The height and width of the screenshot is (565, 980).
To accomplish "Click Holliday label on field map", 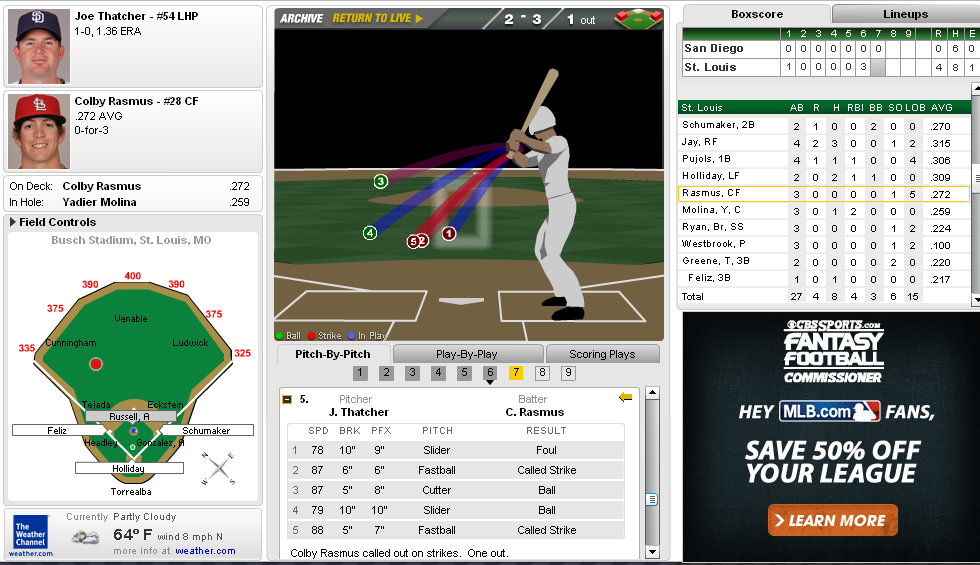I will click(x=129, y=468).
